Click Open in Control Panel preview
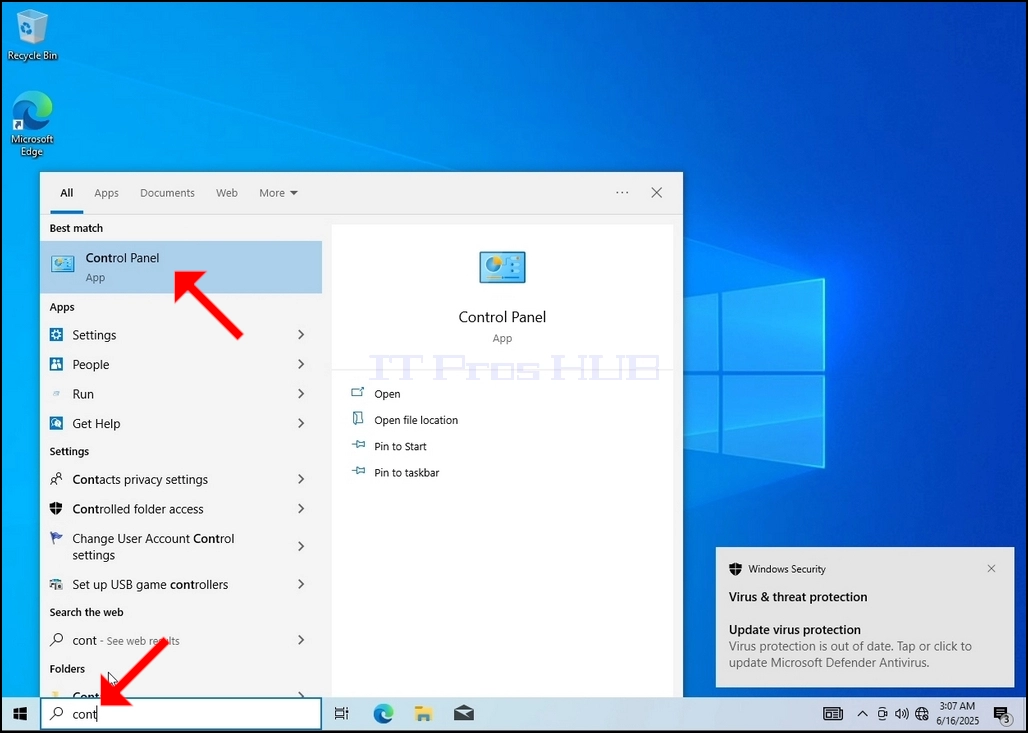 (x=387, y=394)
